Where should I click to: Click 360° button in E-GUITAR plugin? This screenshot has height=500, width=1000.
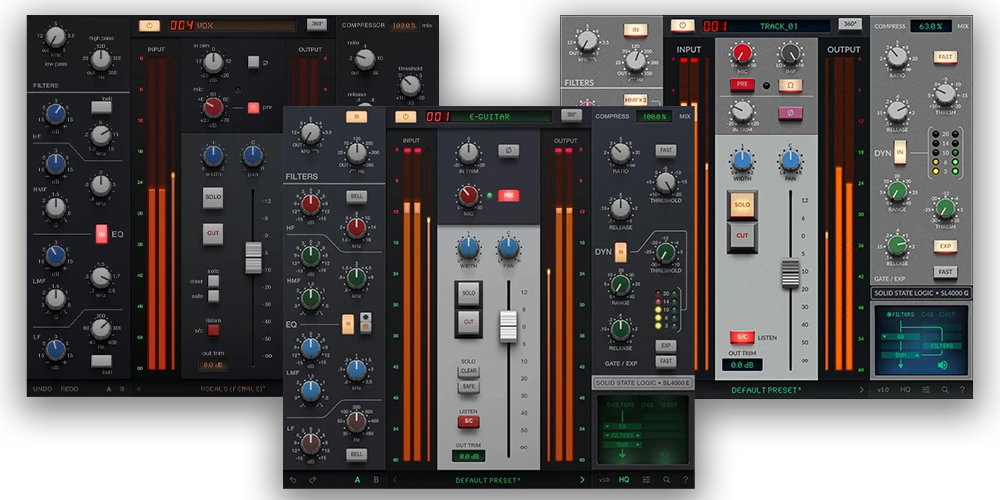pyautogui.click(x=571, y=115)
